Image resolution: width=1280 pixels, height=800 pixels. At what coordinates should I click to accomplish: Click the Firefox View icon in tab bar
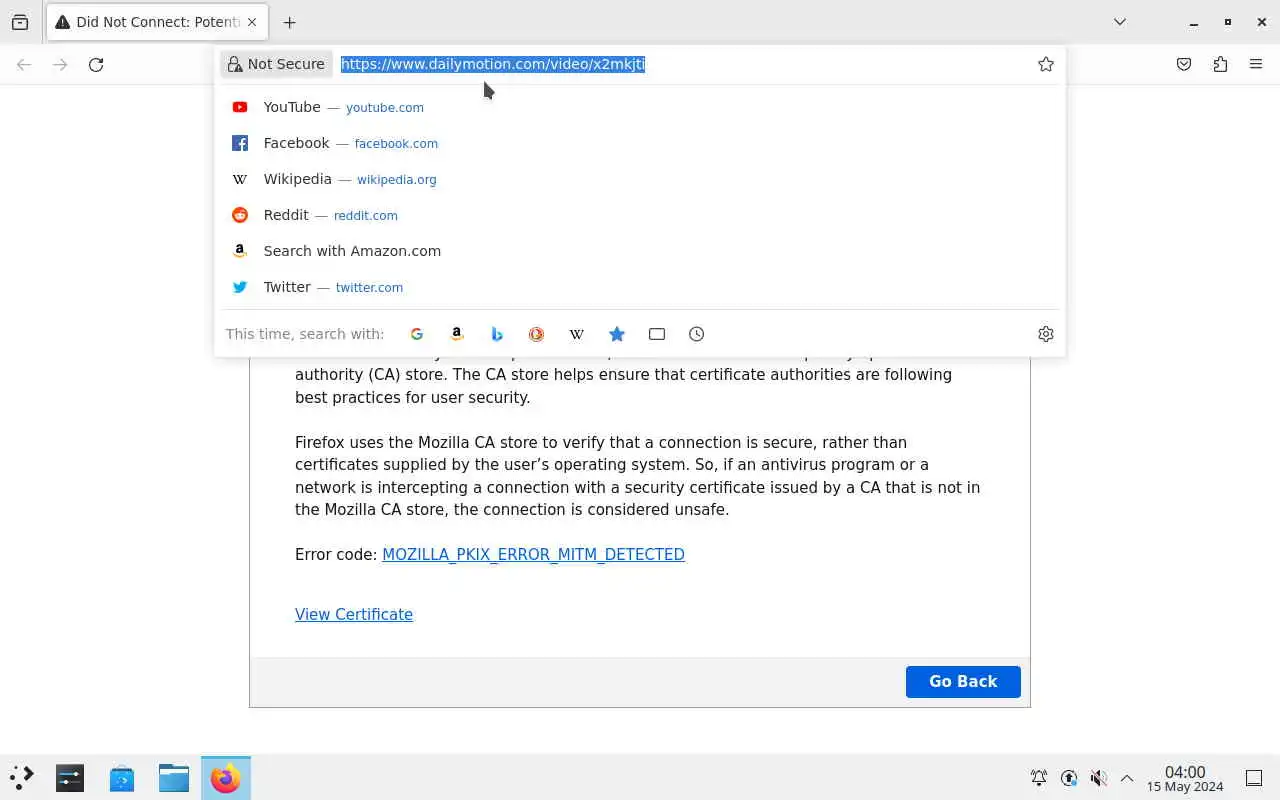point(20,22)
